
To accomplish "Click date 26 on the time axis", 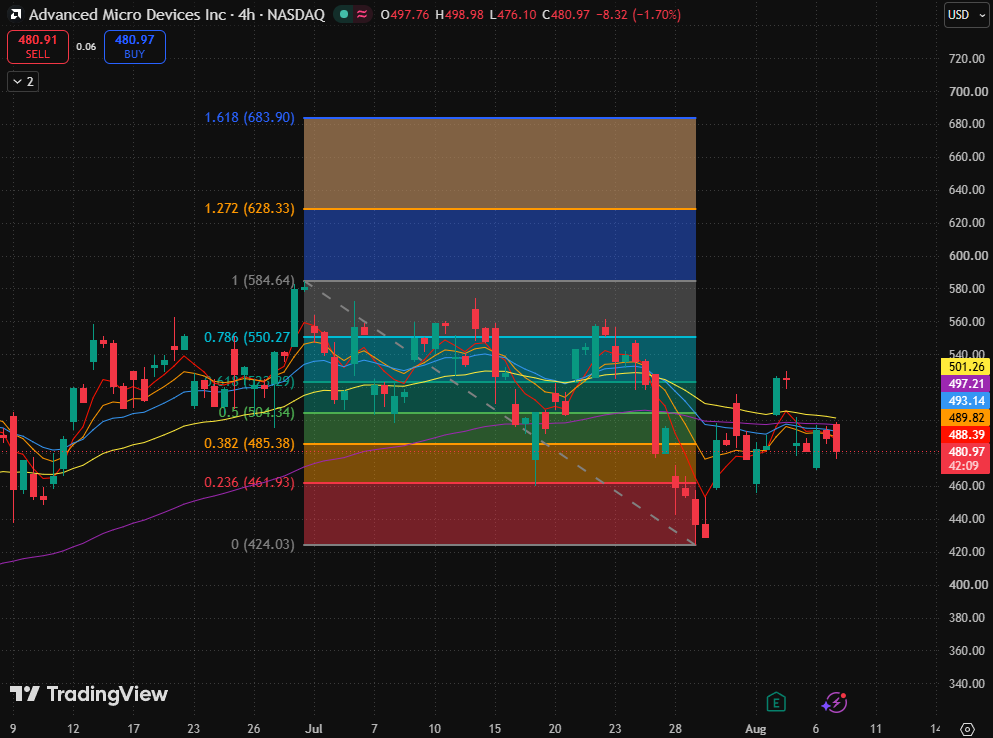I will (x=253, y=728).
